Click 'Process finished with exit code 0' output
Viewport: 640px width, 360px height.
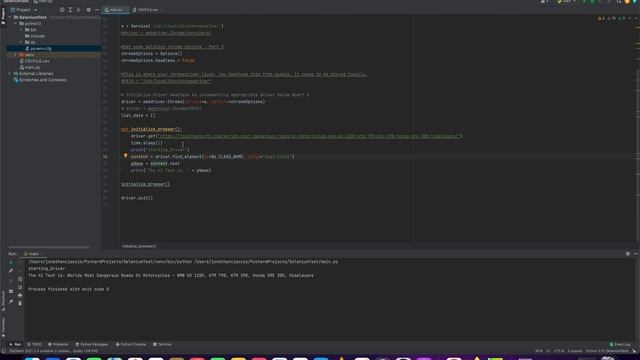click(x=69, y=289)
